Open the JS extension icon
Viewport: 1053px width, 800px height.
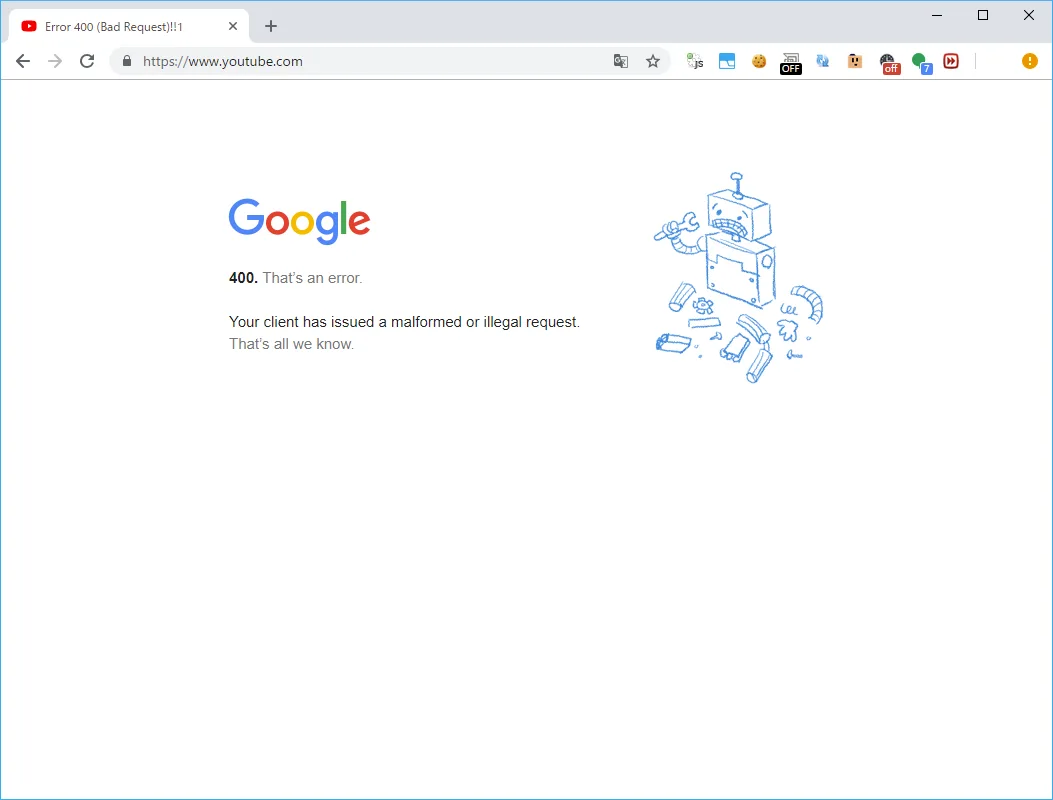(x=695, y=61)
